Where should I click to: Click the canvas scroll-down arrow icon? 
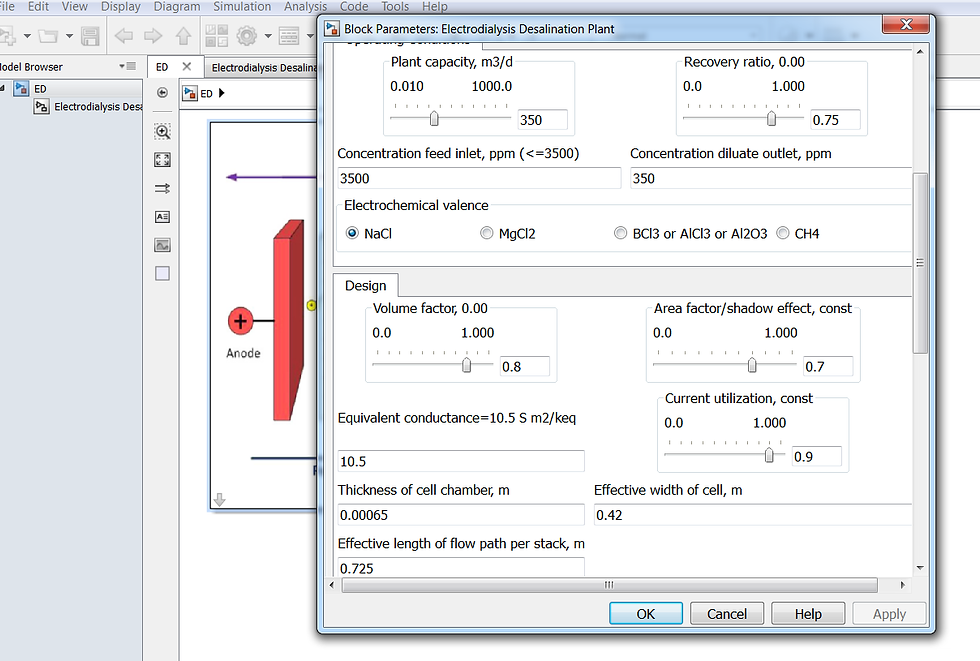[x=219, y=500]
